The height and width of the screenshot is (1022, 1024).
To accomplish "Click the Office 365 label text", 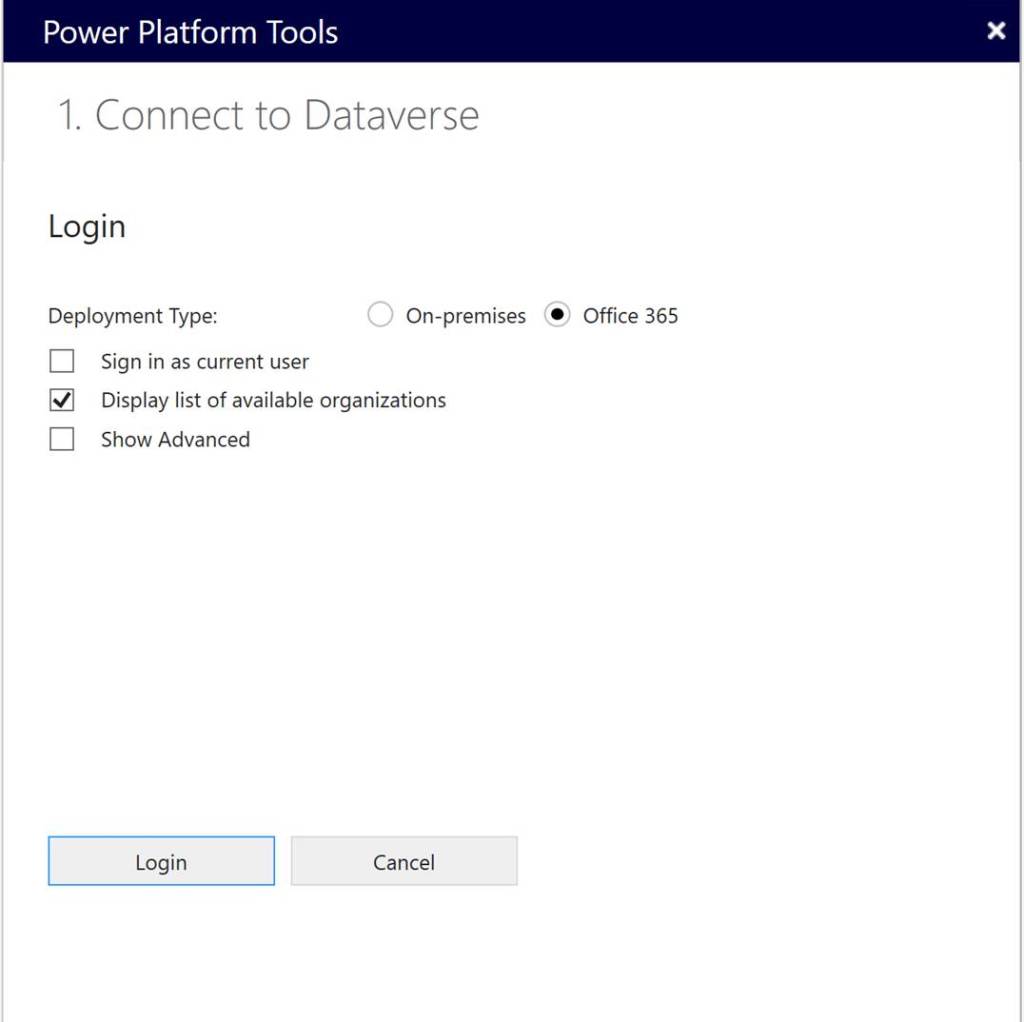I will [x=630, y=316].
